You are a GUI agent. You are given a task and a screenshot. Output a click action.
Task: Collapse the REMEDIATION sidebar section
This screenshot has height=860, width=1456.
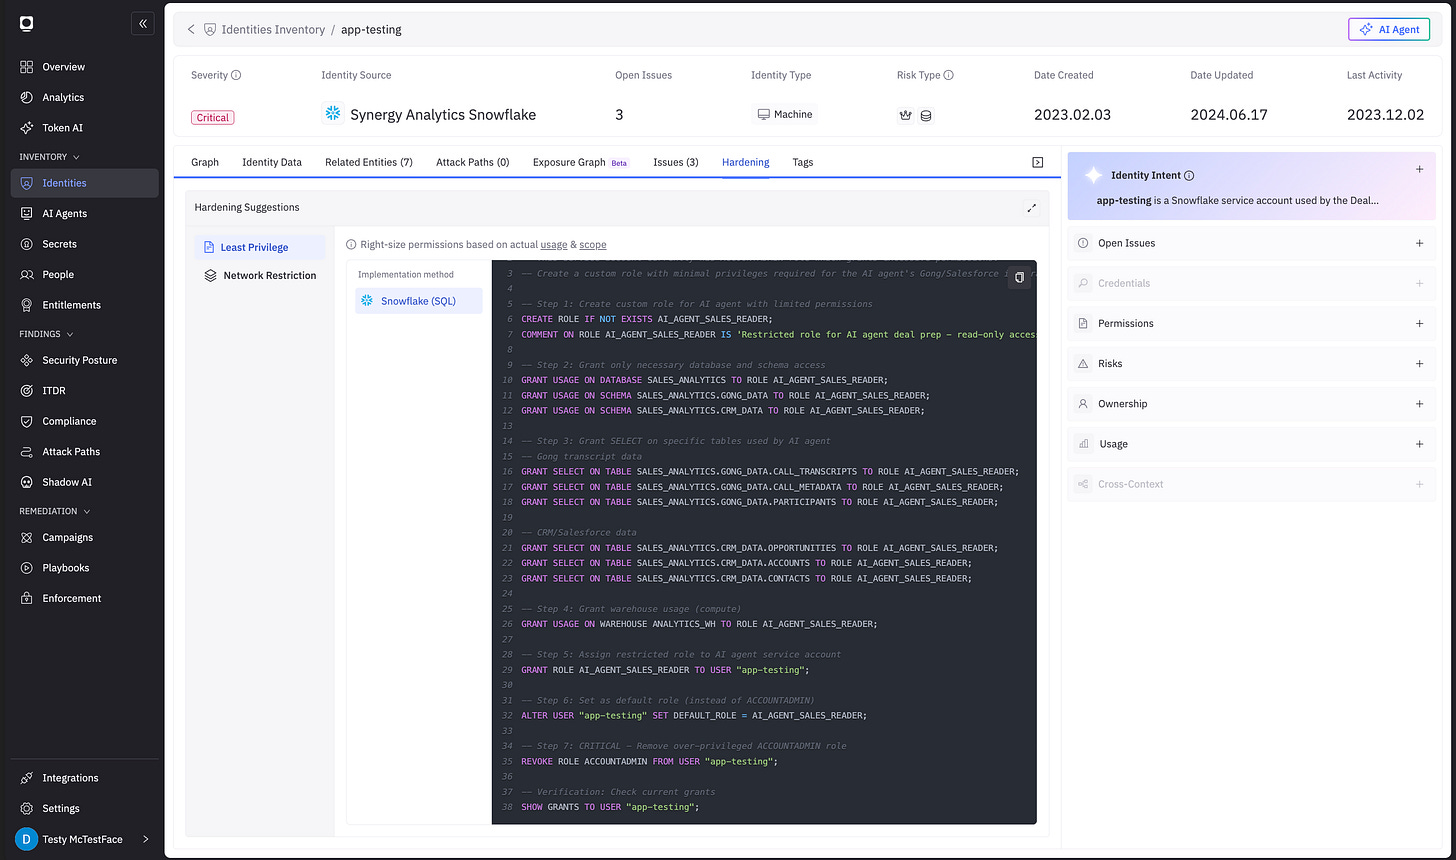click(56, 511)
